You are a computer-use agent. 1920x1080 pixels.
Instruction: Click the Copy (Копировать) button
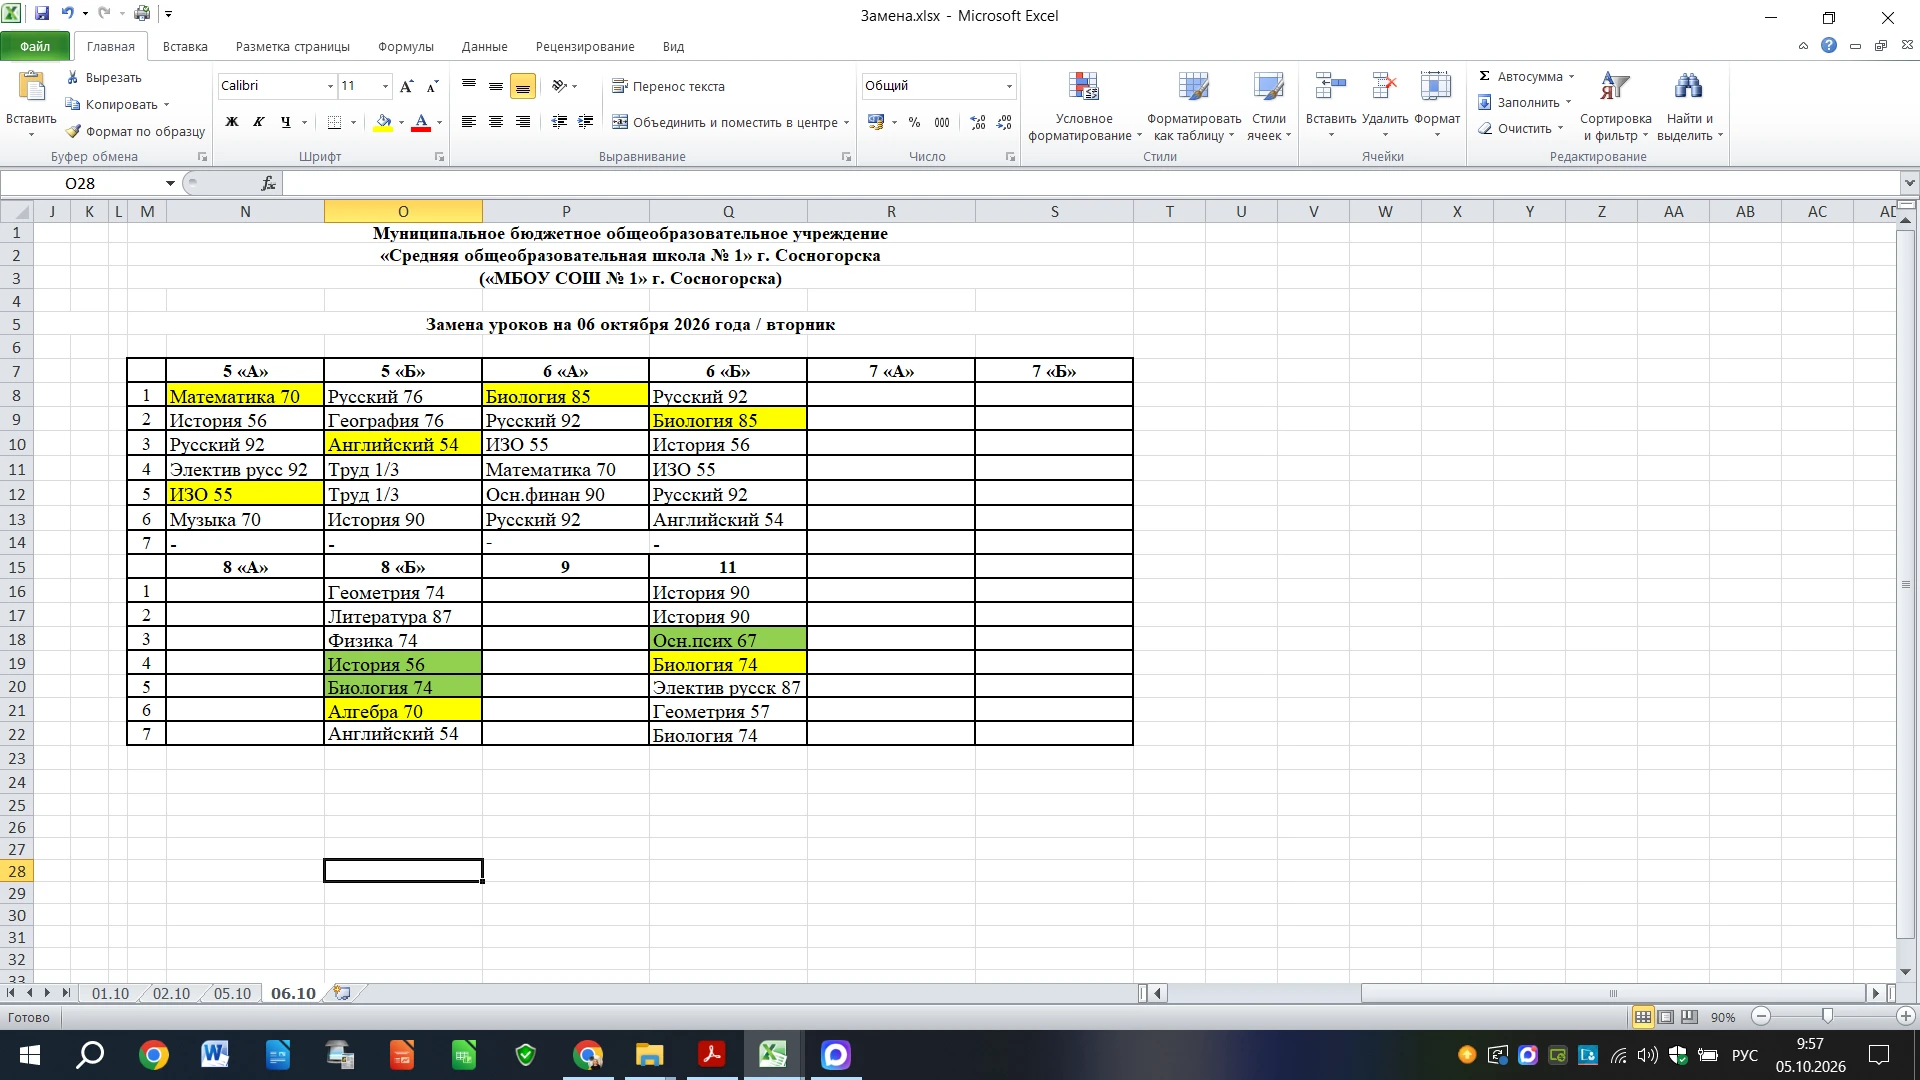117,104
